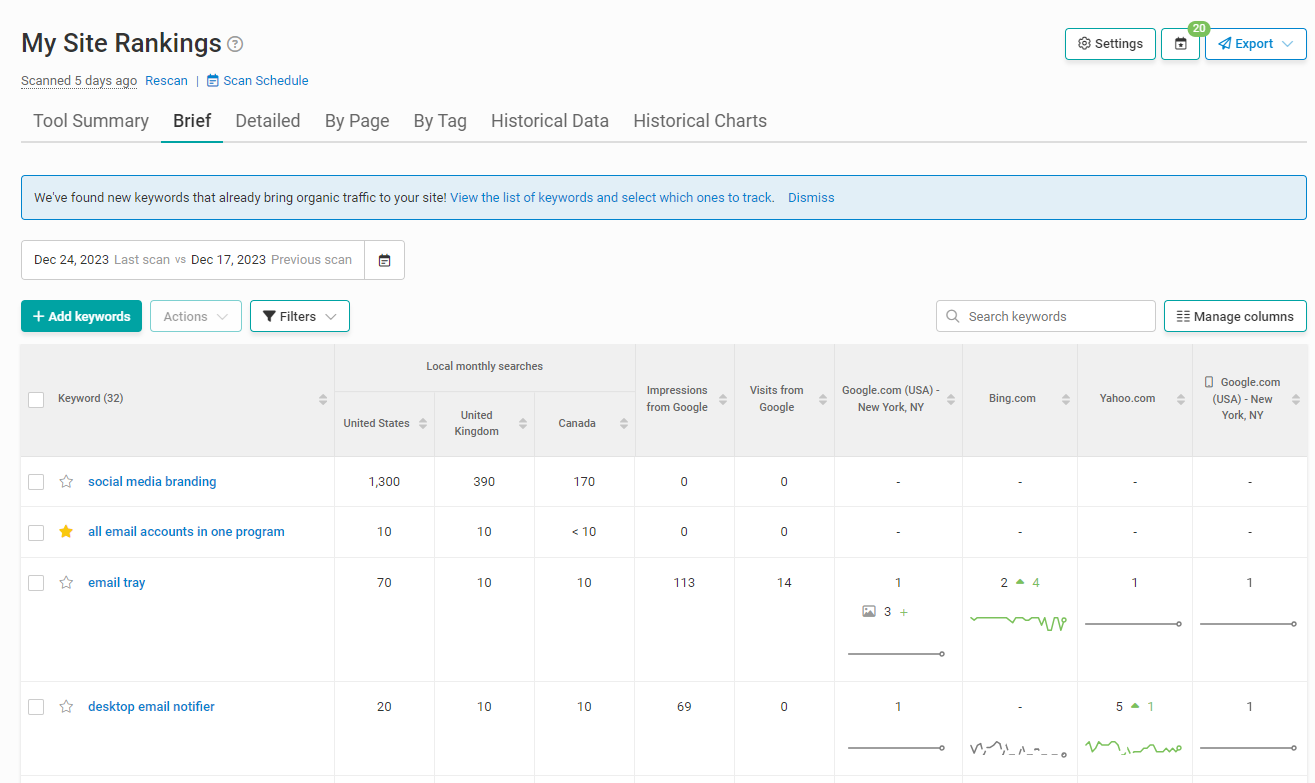Star the social media branding keyword
1315x783 pixels.
coord(66,481)
